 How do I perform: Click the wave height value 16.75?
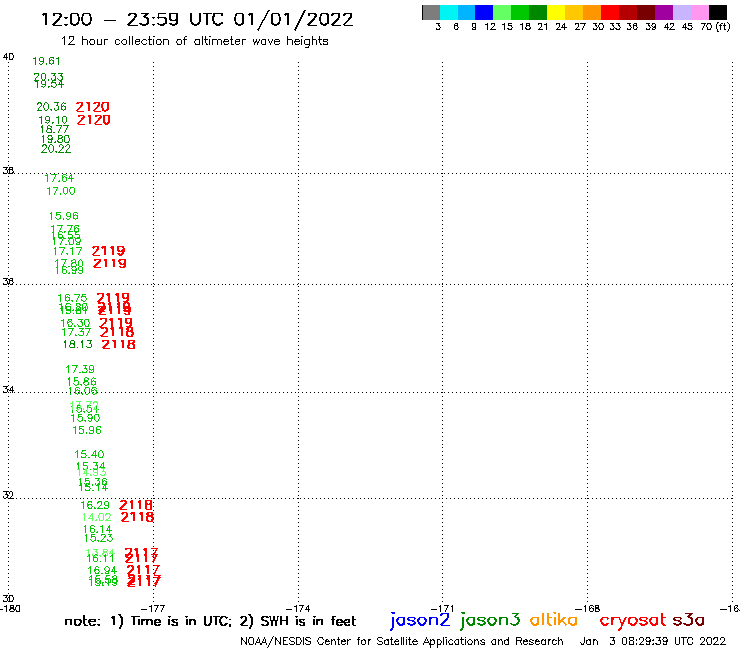coord(72,298)
